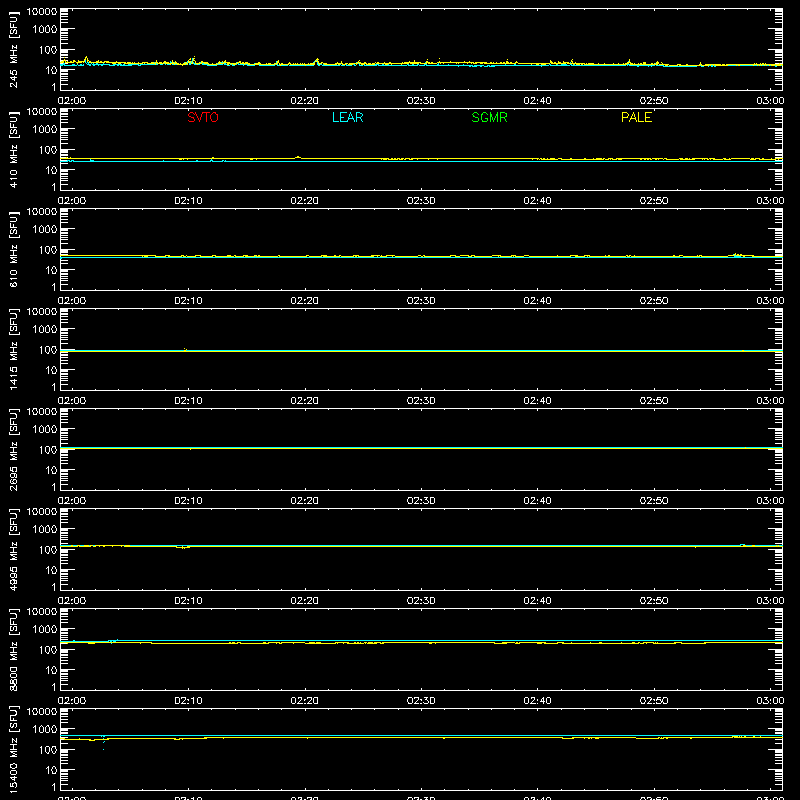800x800 pixels.
Task: Click the green SGMR station legend label
Action: click(x=489, y=117)
